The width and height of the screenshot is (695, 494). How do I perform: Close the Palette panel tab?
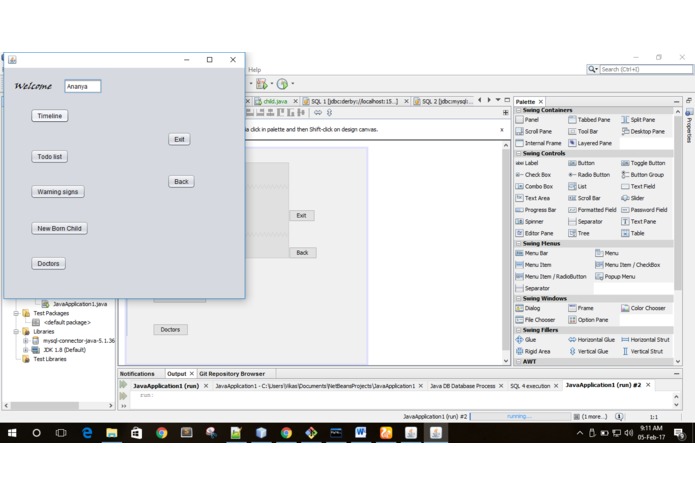point(541,101)
